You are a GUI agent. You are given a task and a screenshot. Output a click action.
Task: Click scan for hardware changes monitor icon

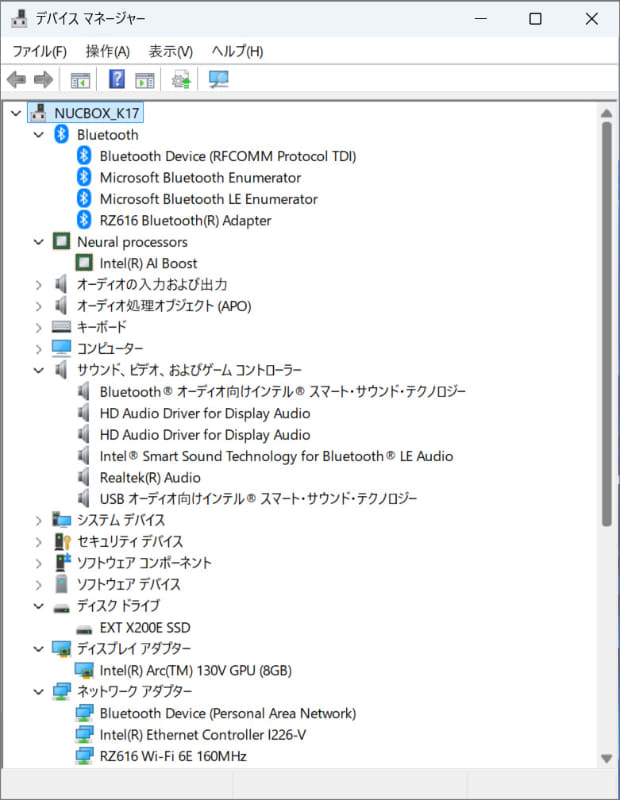(219, 79)
